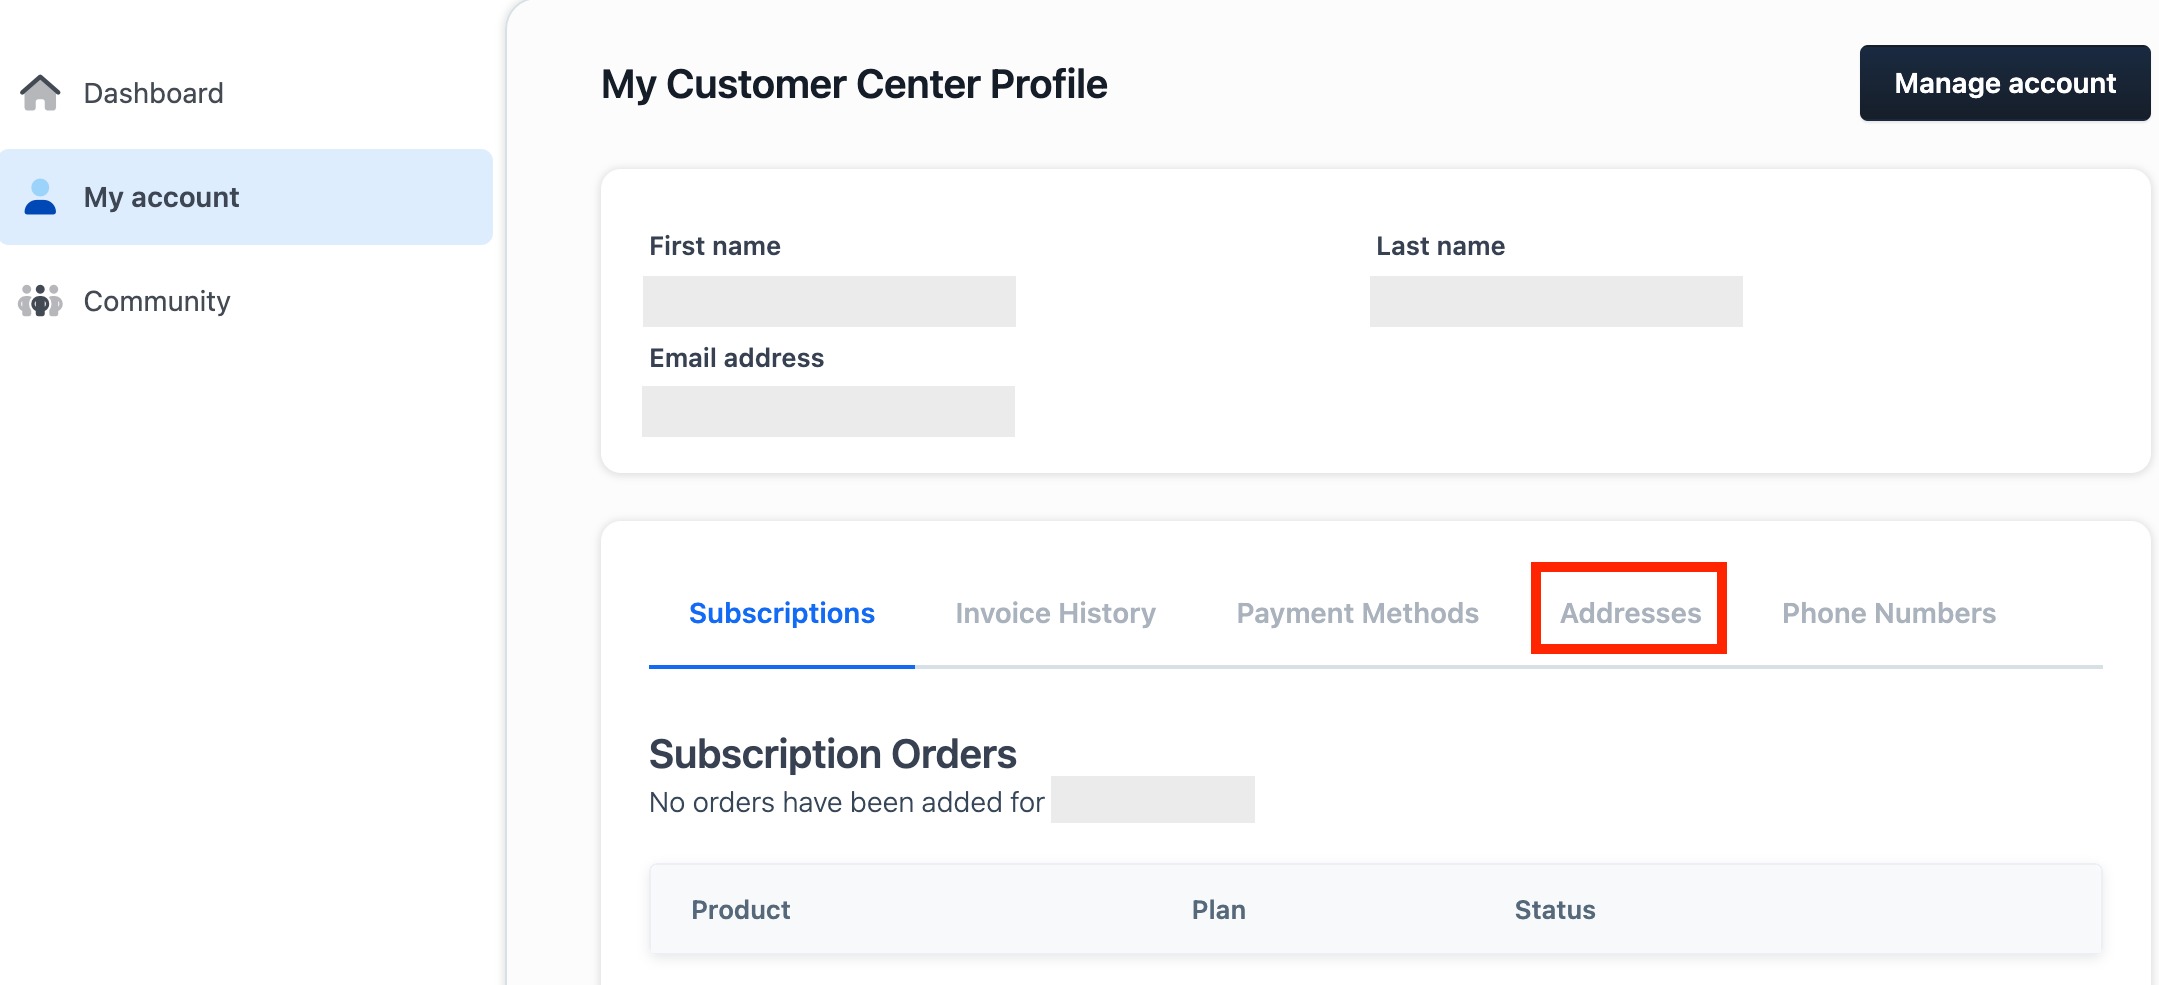
Task: Open the Invoice History tab
Action: (x=1055, y=613)
